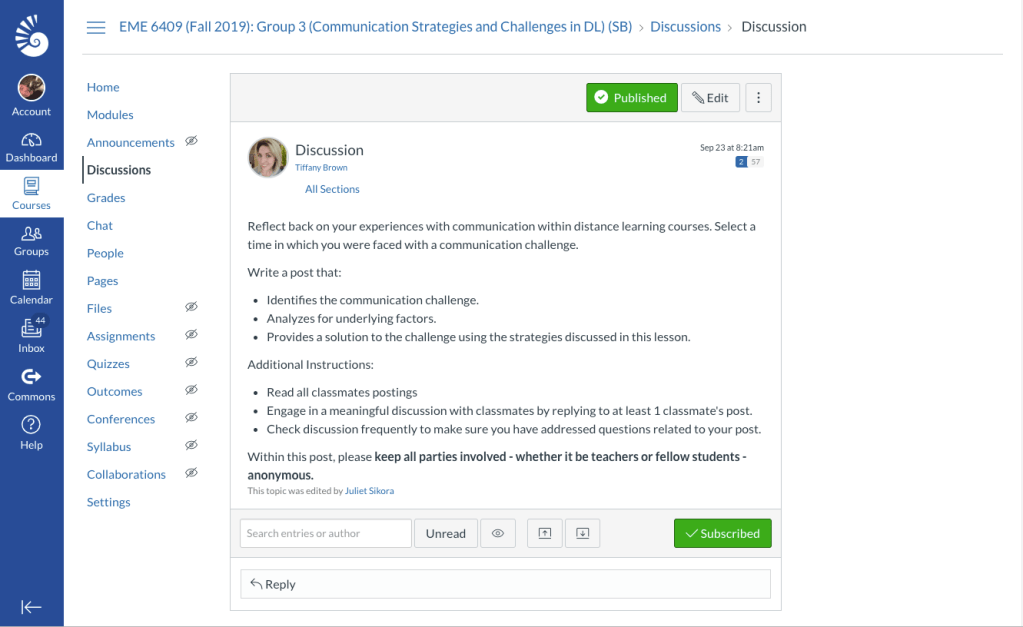Open the Calendar icon in sidebar

tap(31, 287)
